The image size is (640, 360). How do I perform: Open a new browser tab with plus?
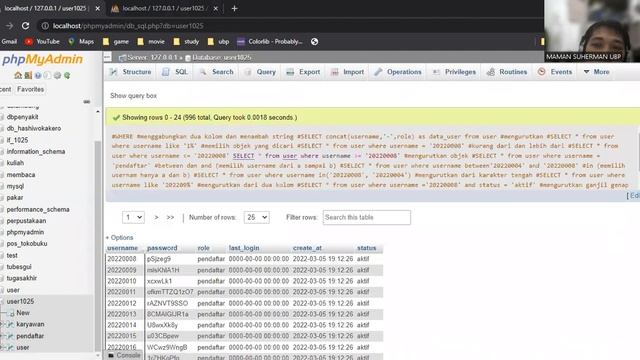(234, 8)
